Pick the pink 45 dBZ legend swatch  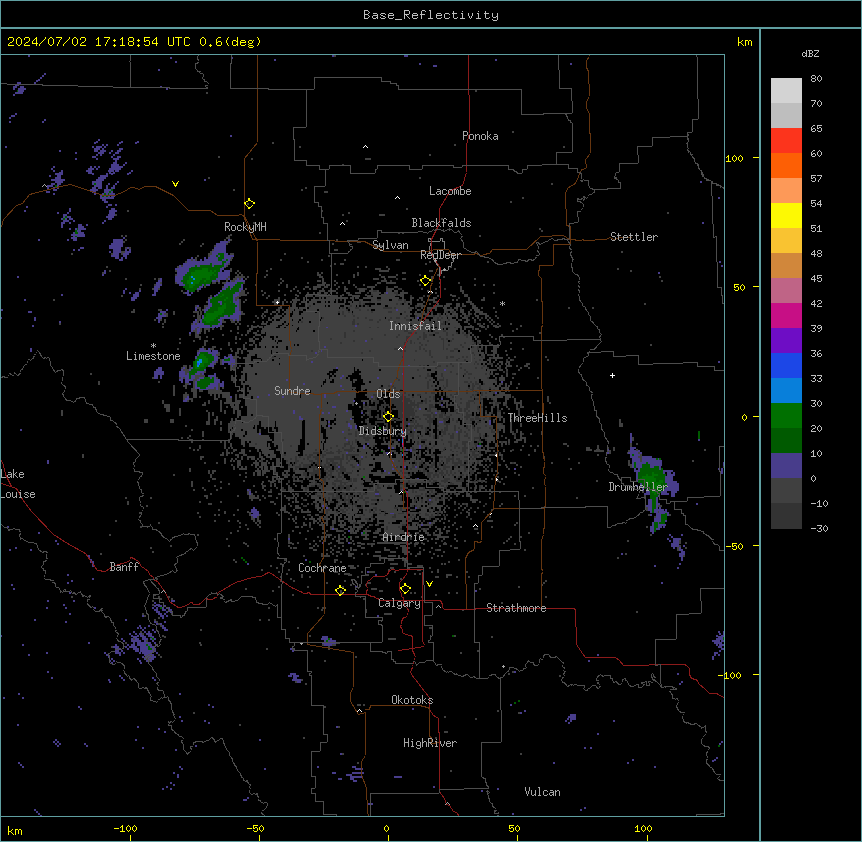(x=786, y=290)
